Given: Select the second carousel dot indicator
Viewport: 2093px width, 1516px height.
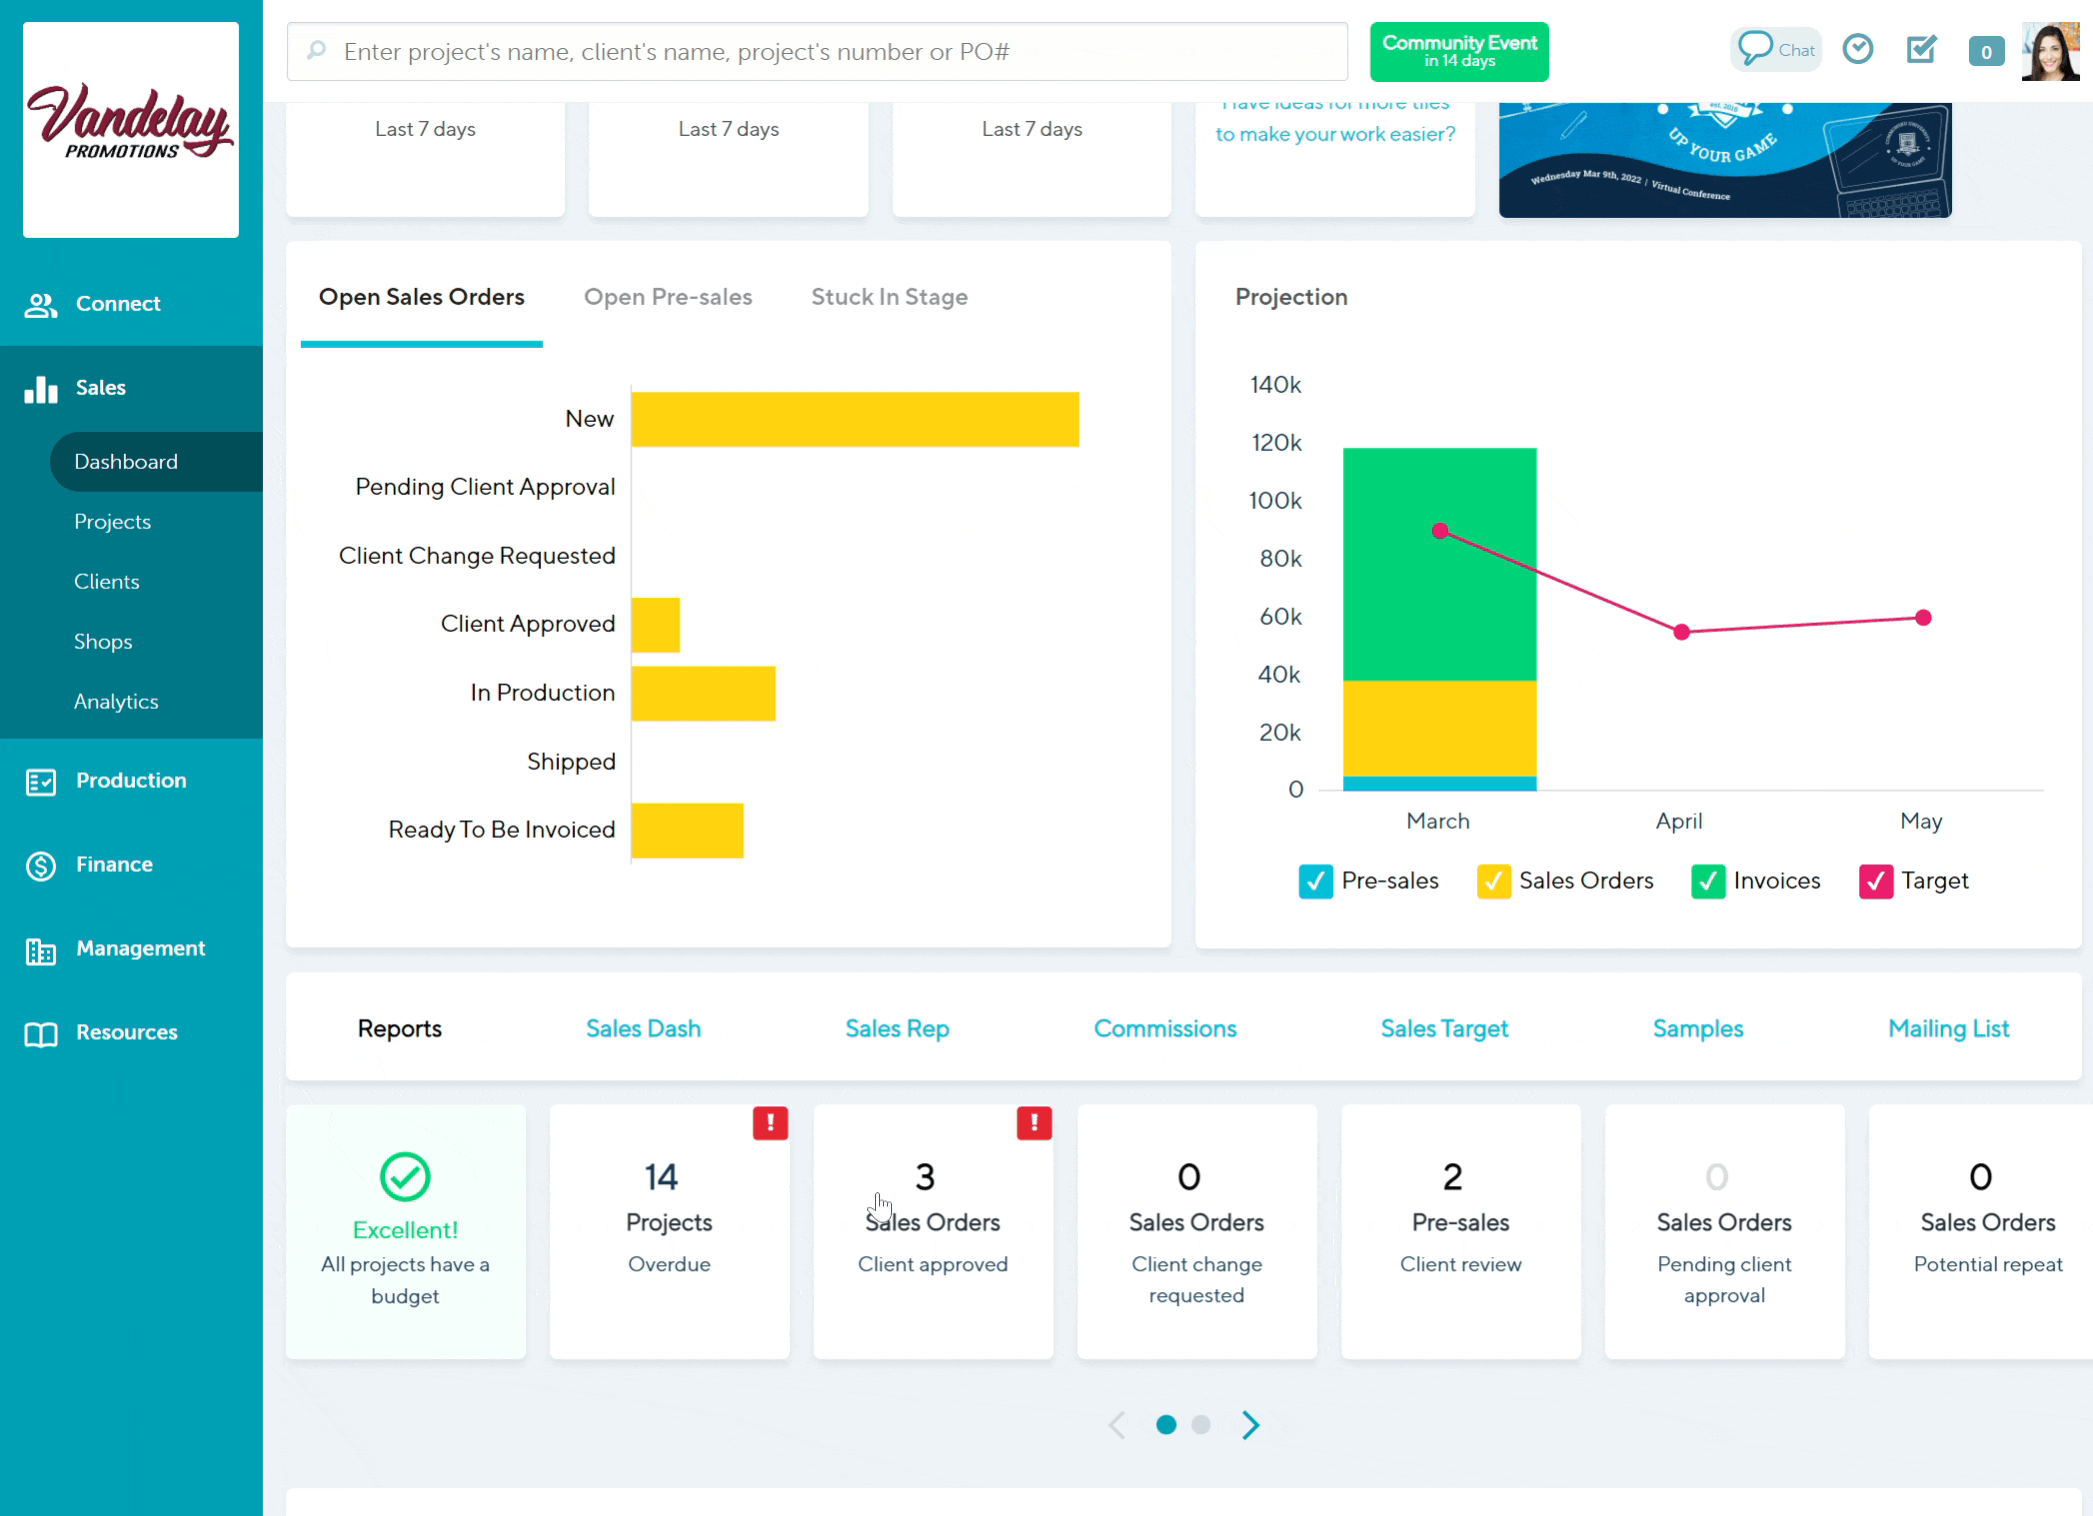Looking at the screenshot, I should [1201, 1425].
